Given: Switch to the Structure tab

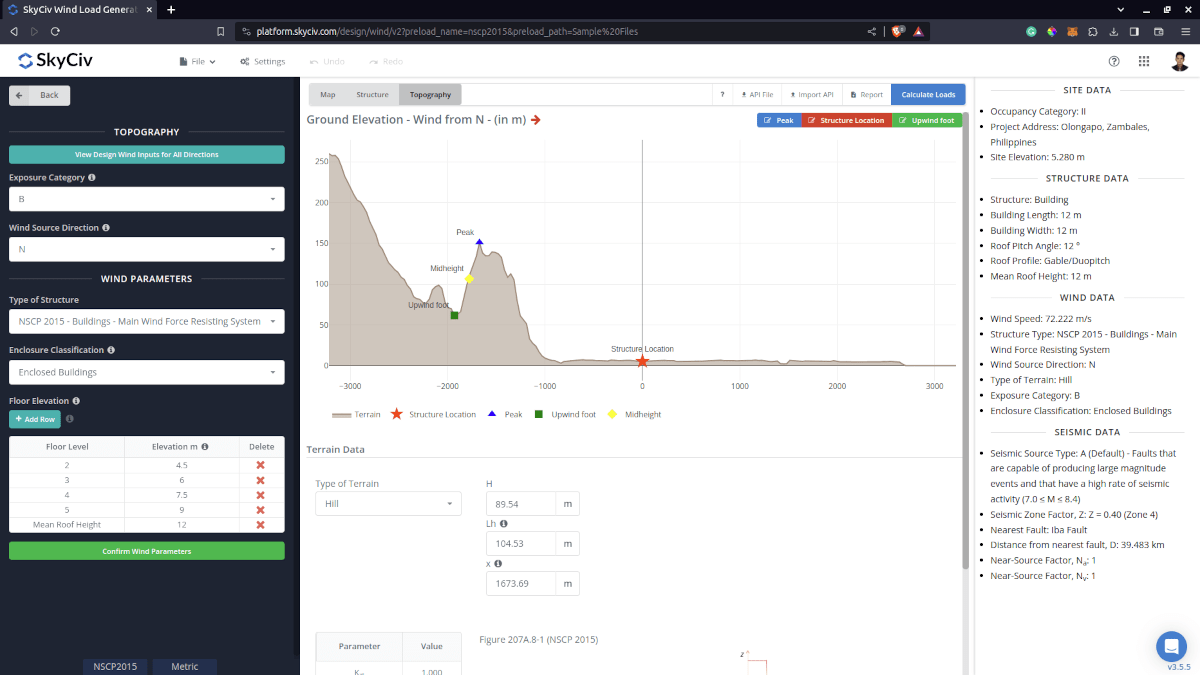Looking at the screenshot, I should (x=372, y=95).
